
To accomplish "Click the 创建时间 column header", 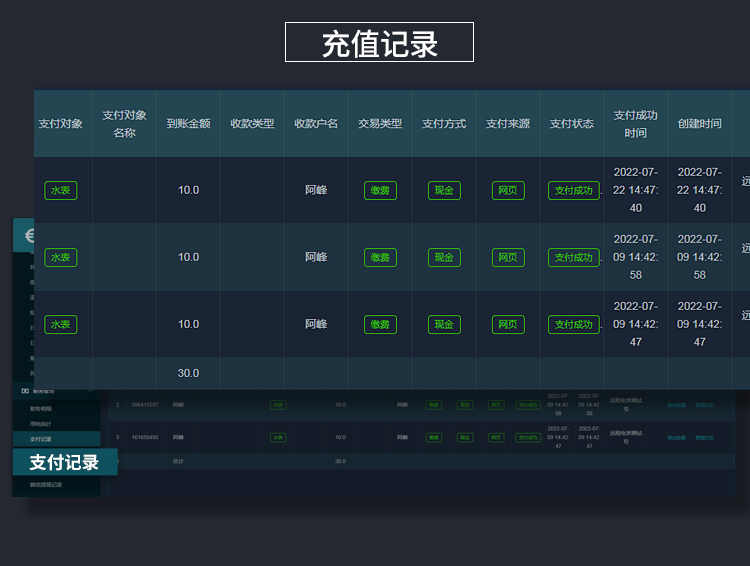I will click(x=700, y=124).
